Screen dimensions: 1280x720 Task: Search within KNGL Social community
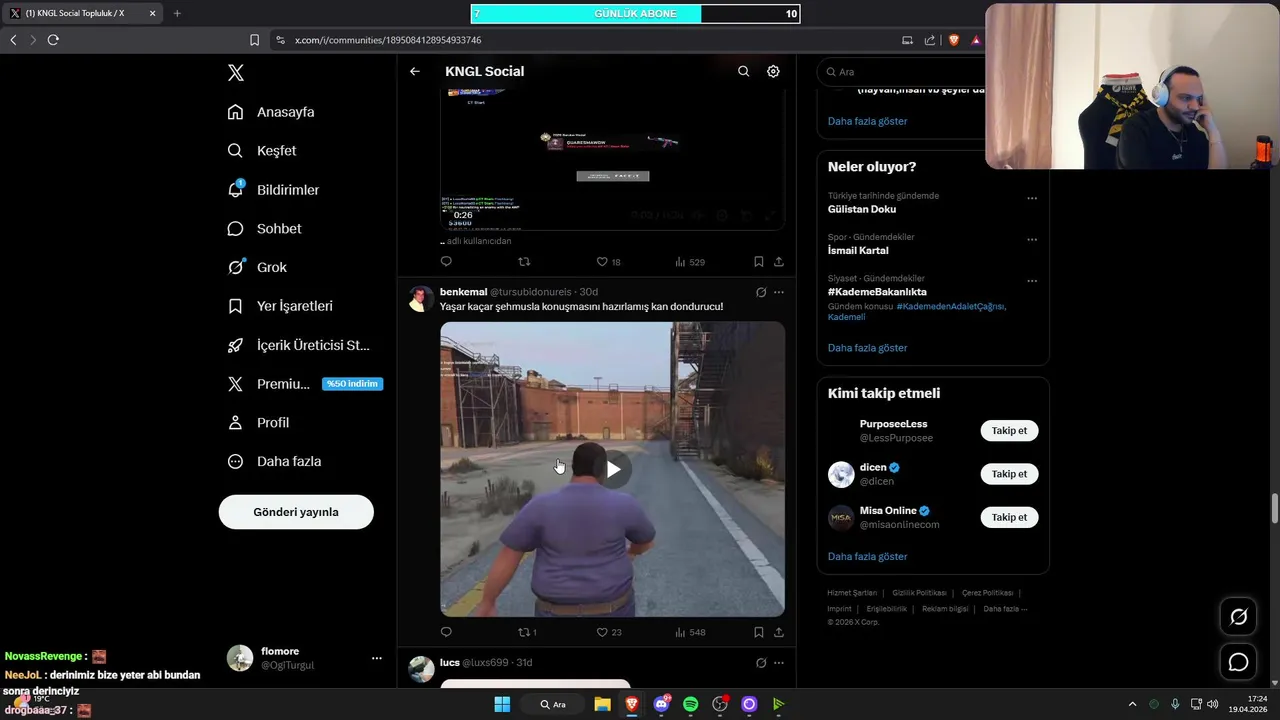743,72
